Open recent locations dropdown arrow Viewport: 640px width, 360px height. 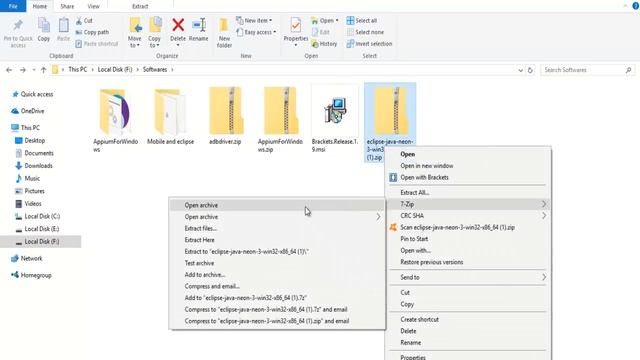pos(34,70)
